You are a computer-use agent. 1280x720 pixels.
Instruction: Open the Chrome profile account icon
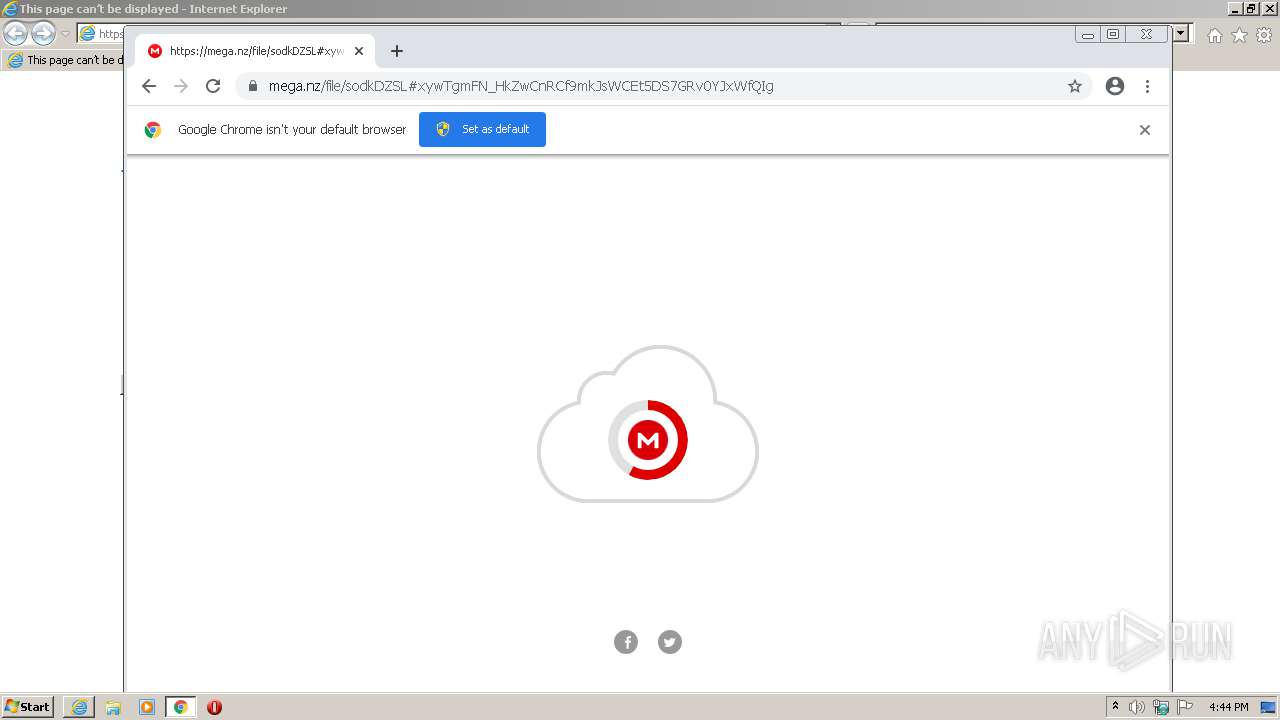(1115, 86)
